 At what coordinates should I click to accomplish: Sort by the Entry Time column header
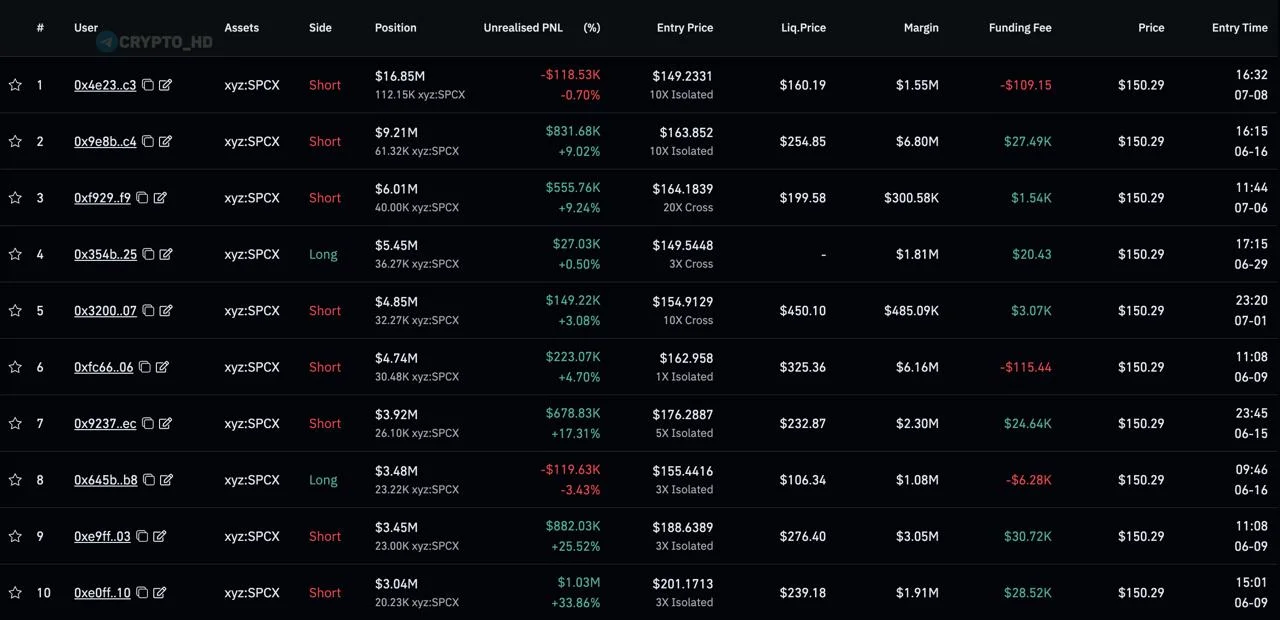1240,28
